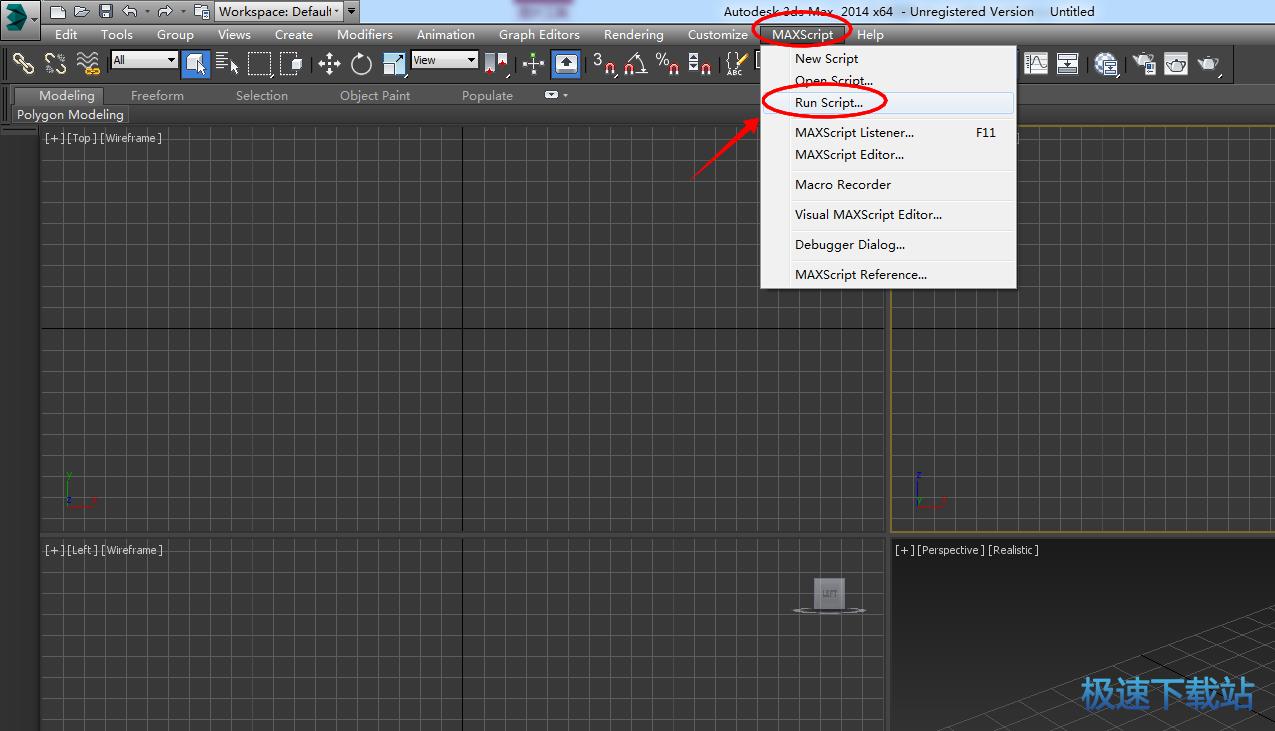Open the Curve Editor icon
1275x731 pixels.
tap(1036, 64)
